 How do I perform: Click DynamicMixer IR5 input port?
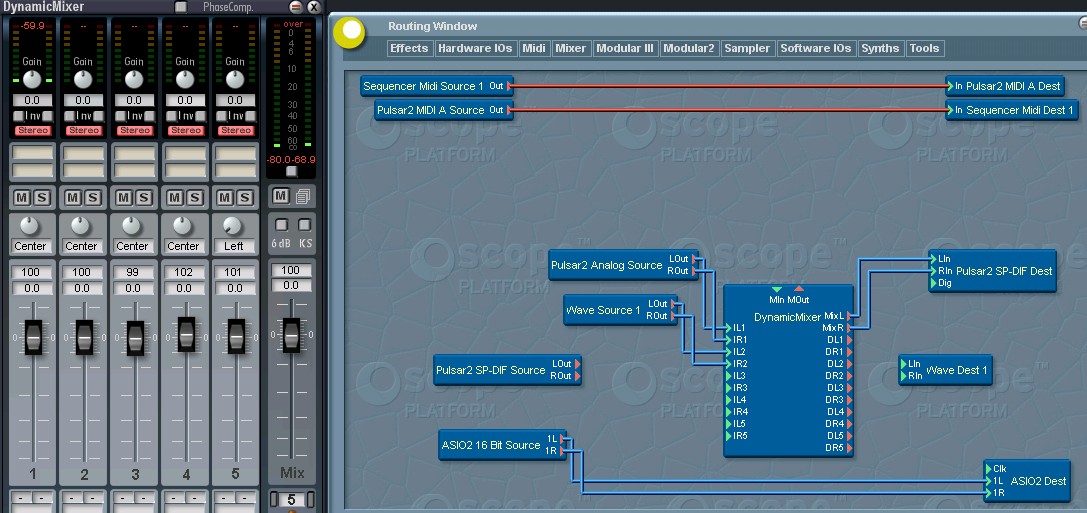(729, 436)
